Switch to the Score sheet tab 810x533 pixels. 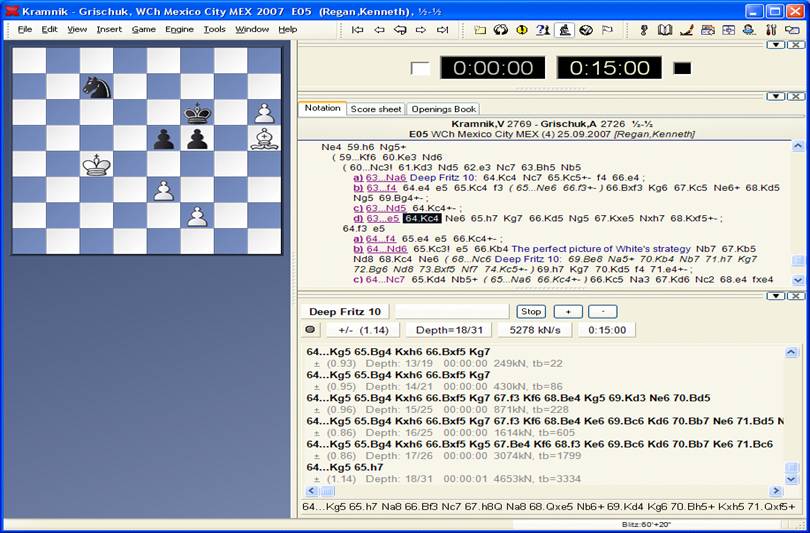tap(375, 108)
